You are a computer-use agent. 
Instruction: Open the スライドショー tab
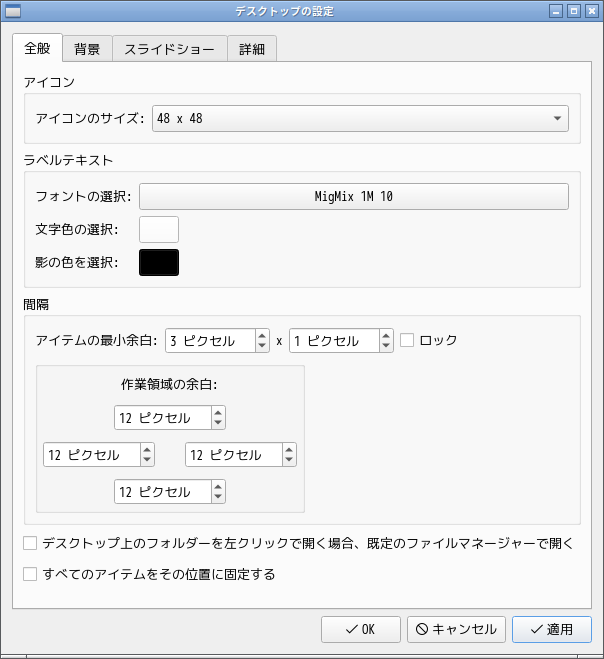tap(169, 49)
